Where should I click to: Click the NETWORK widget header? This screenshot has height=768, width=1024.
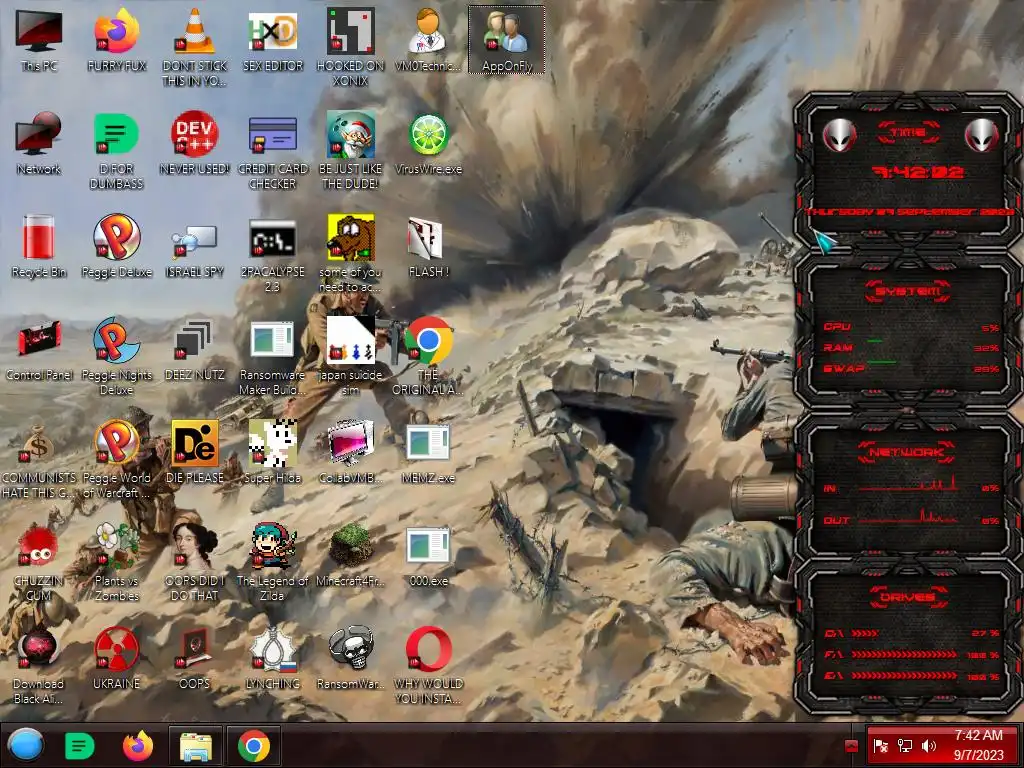point(908,452)
